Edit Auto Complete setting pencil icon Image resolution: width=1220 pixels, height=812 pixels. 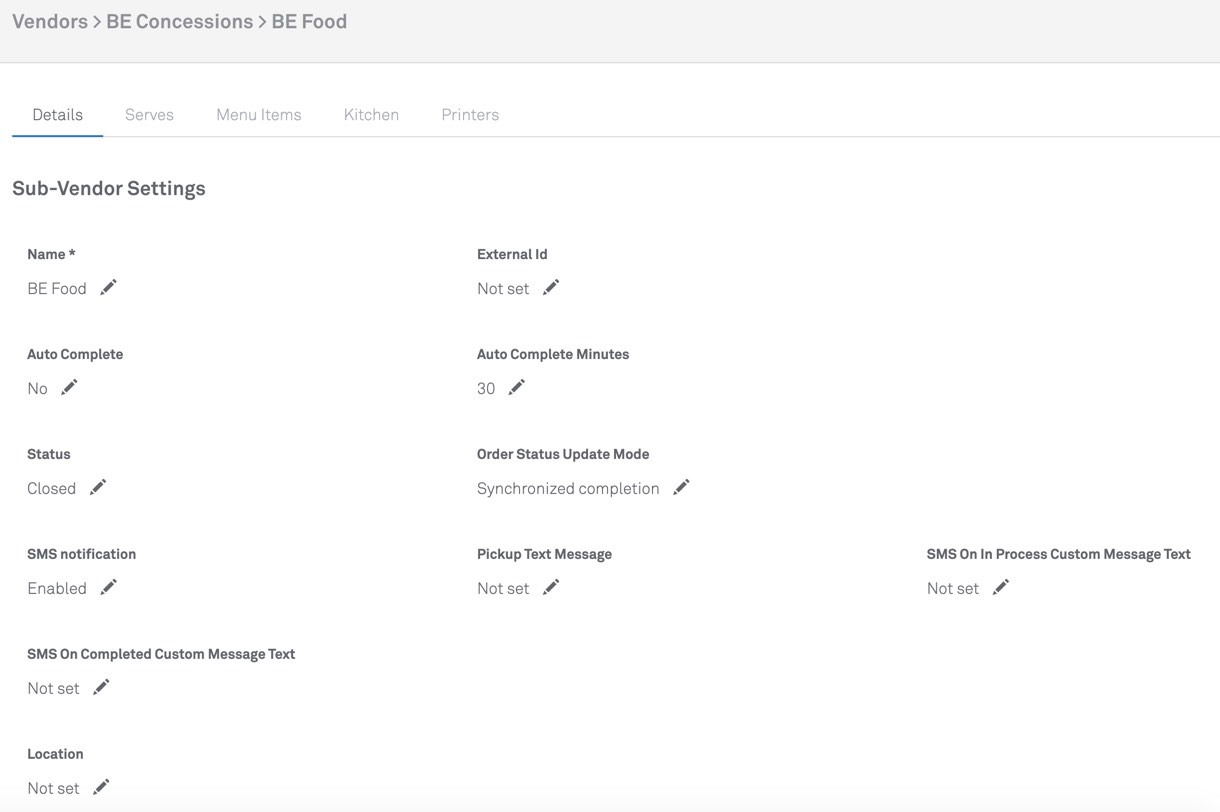69,388
